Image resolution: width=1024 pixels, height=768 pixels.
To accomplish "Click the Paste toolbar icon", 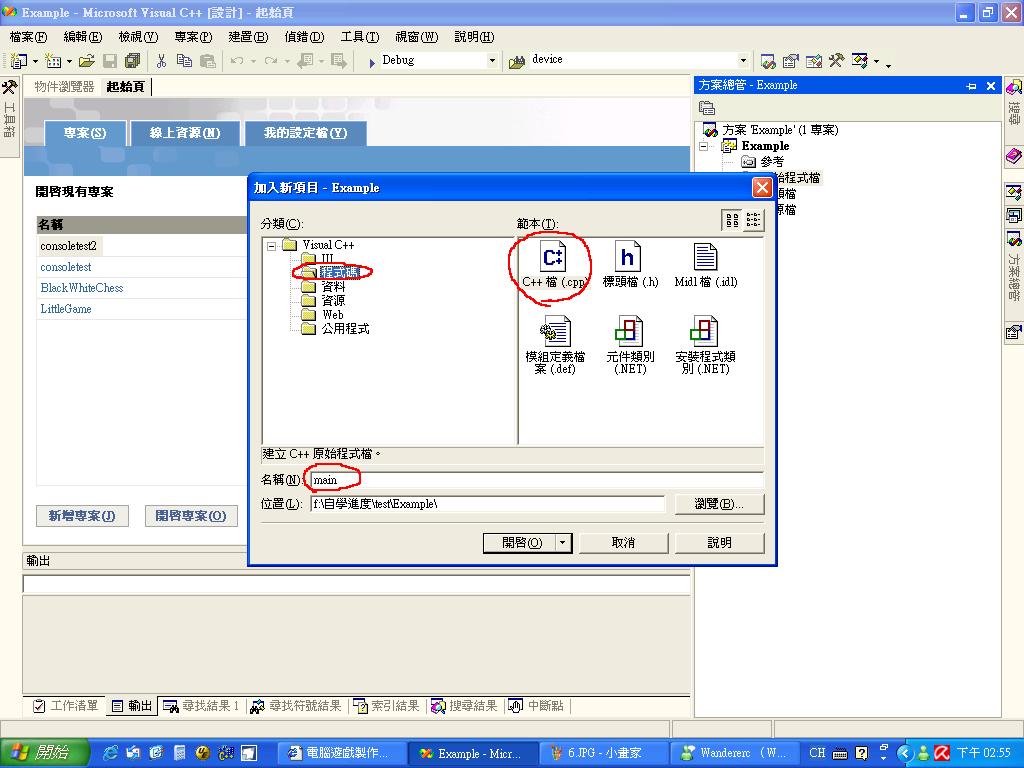I will 208,61.
